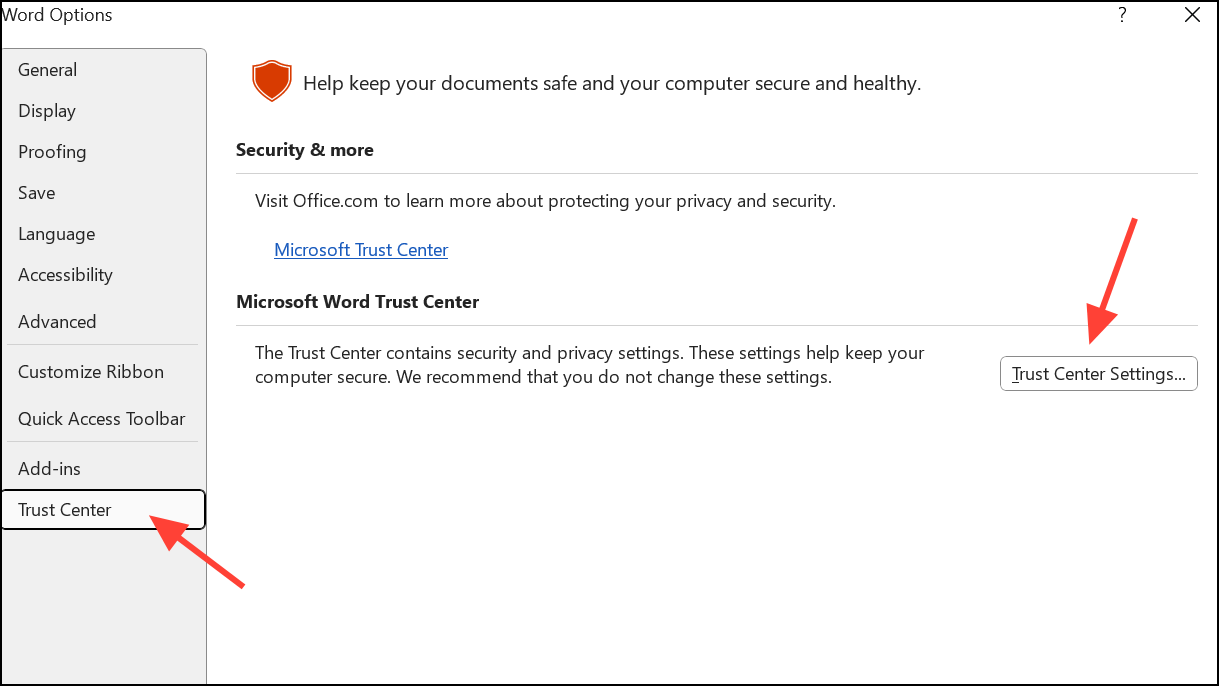The width and height of the screenshot is (1219, 686).
Task: Open the Add-ins page
Action: click(49, 468)
